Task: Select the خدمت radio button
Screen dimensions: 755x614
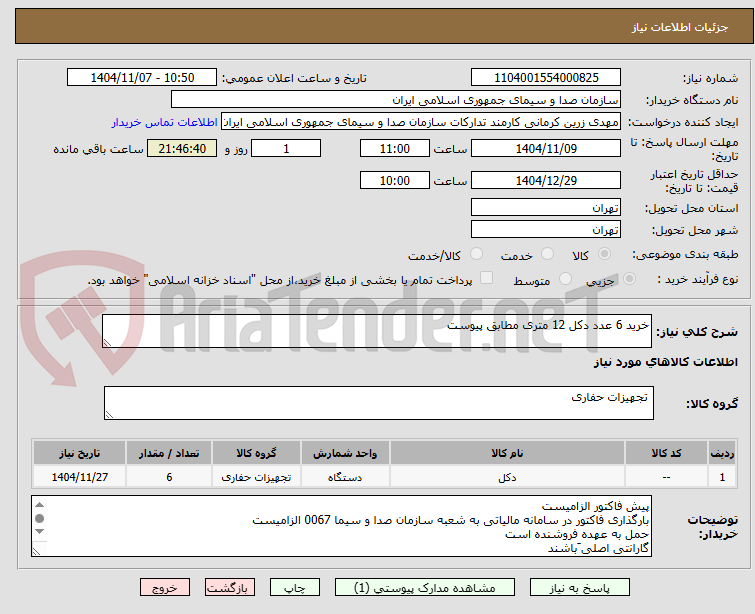Action: [x=547, y=254]
